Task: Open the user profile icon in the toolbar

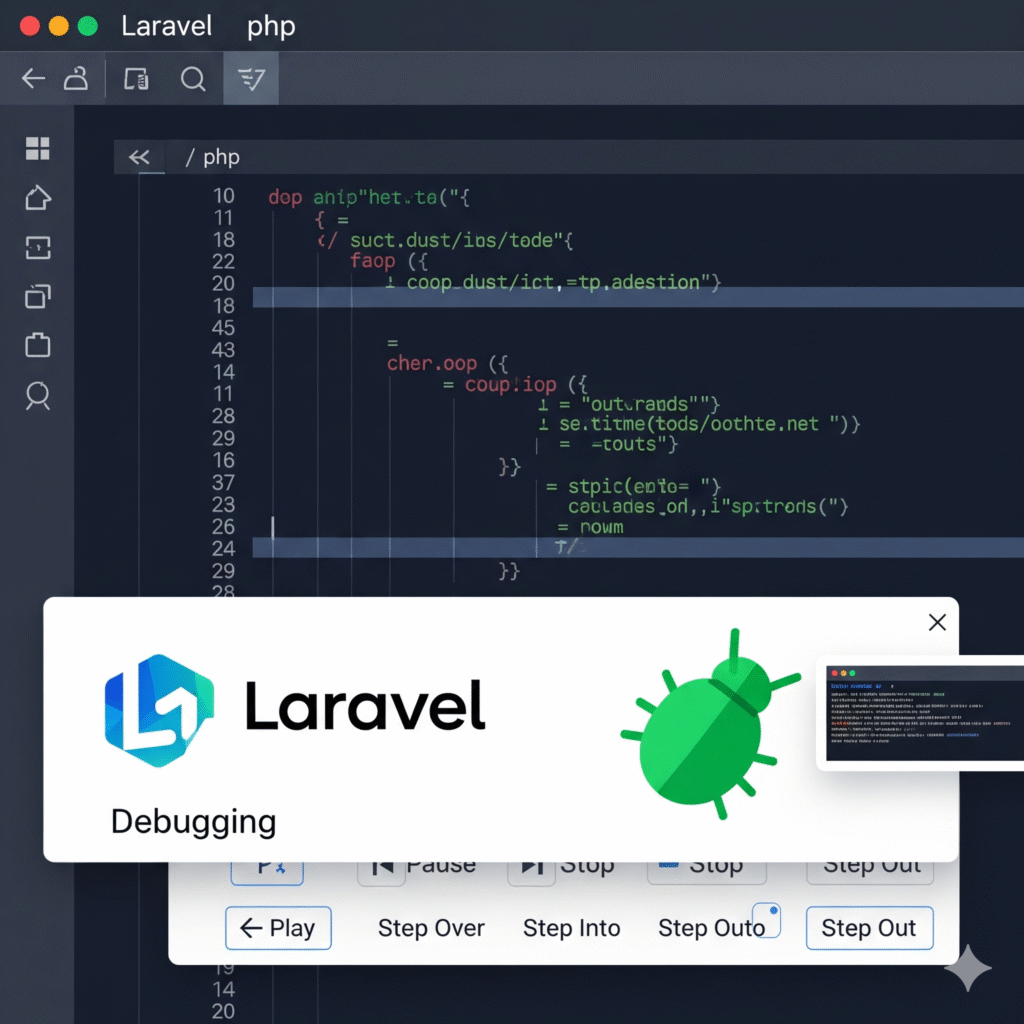Action: (76, 78)
